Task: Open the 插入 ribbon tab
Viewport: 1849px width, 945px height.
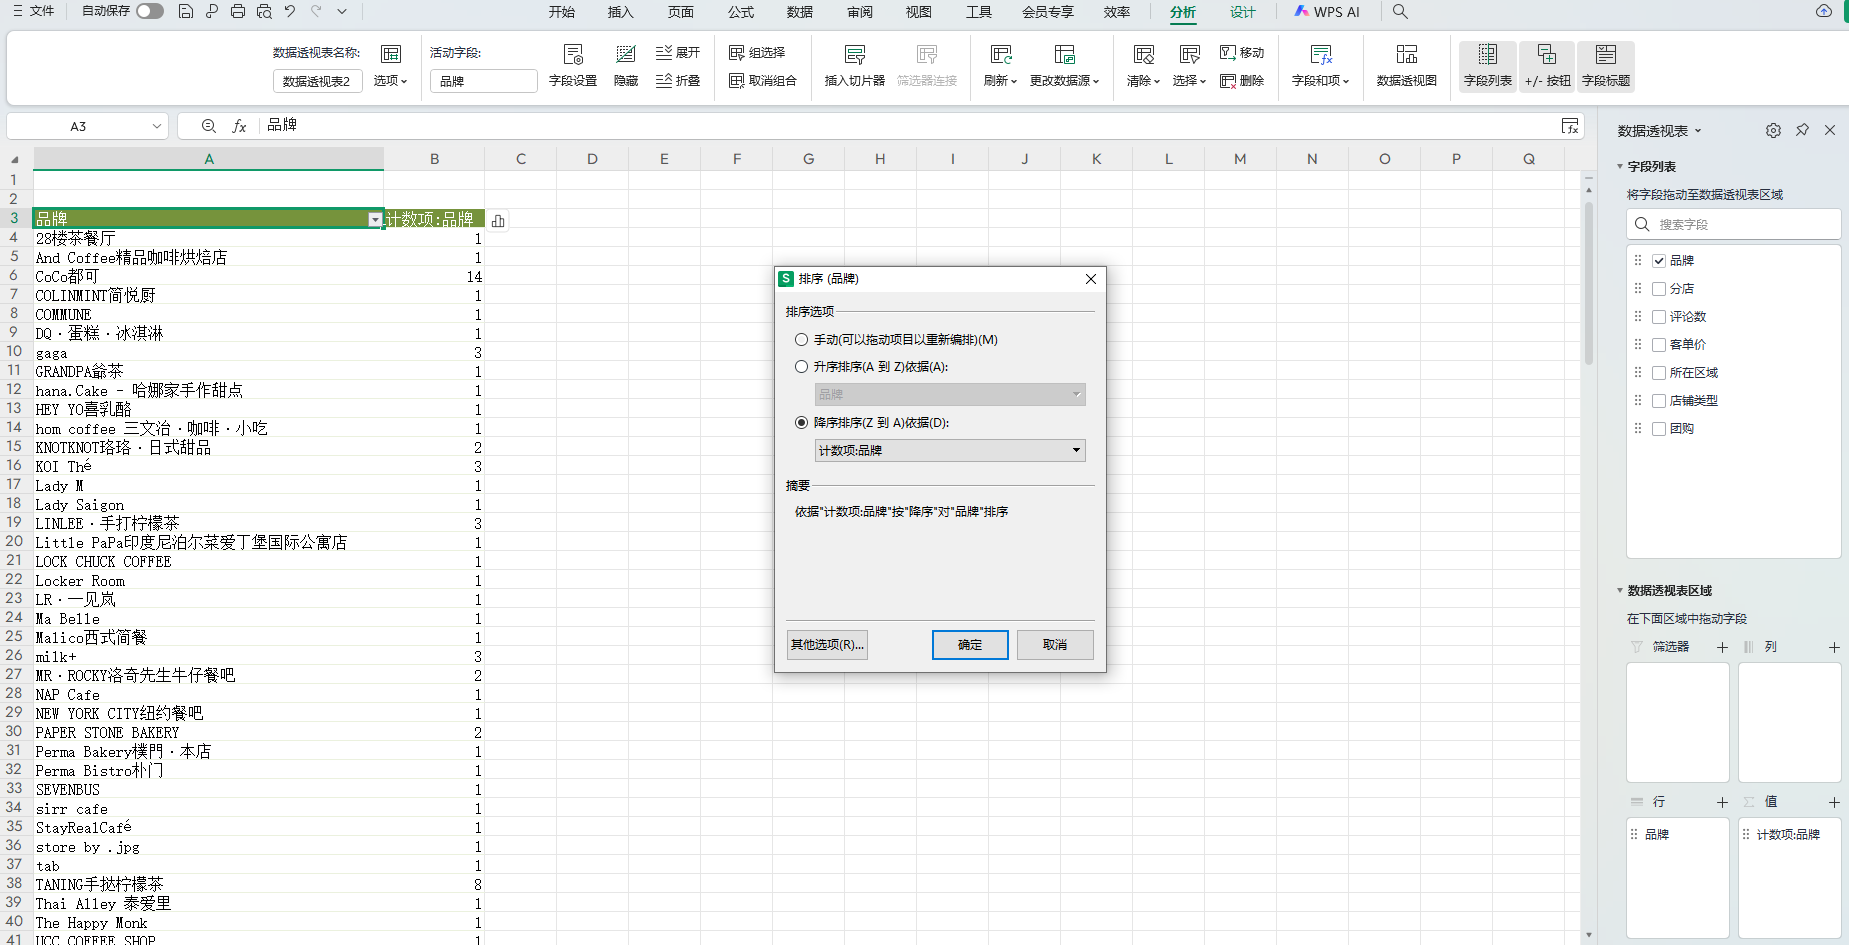Action: tap(621, 12)
